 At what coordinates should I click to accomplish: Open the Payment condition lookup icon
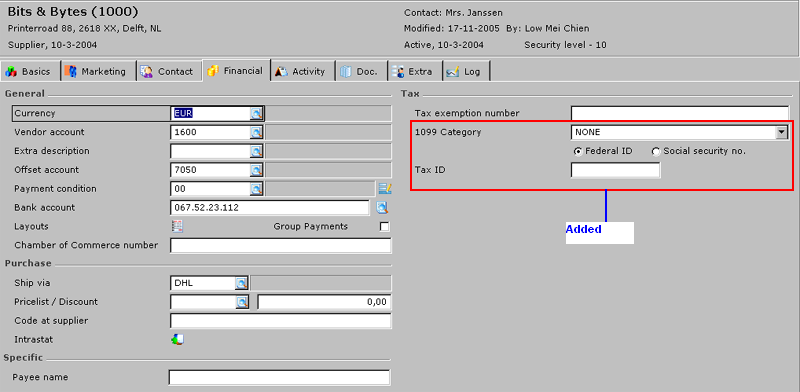click(x=256, y=189)
